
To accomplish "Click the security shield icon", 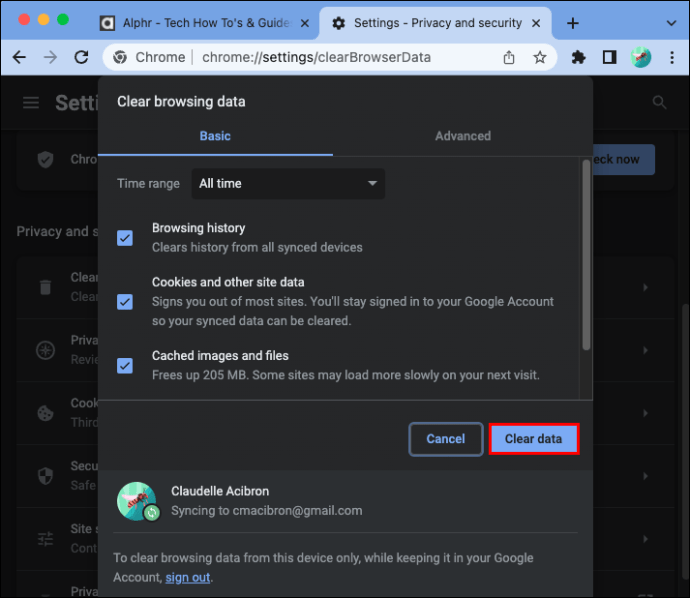I will pos(45,476).
